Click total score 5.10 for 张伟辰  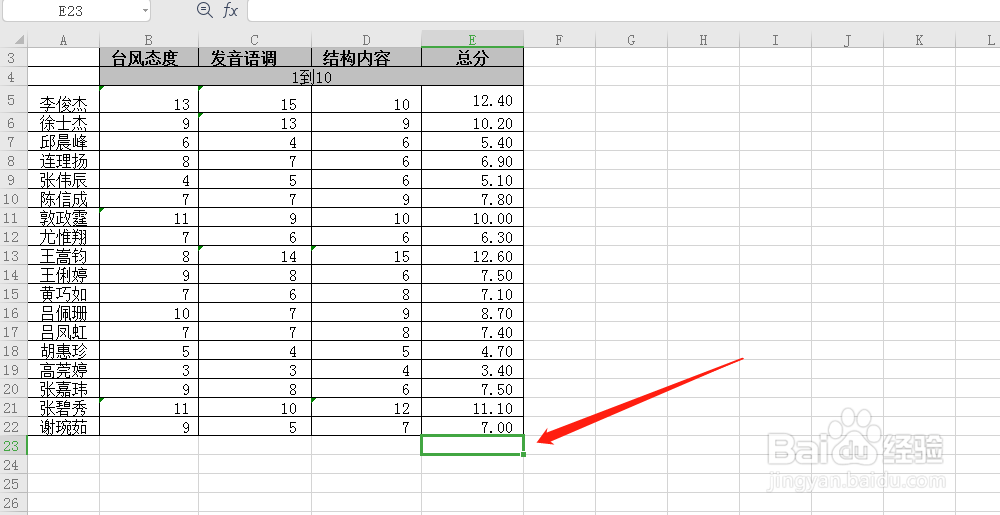473,180
